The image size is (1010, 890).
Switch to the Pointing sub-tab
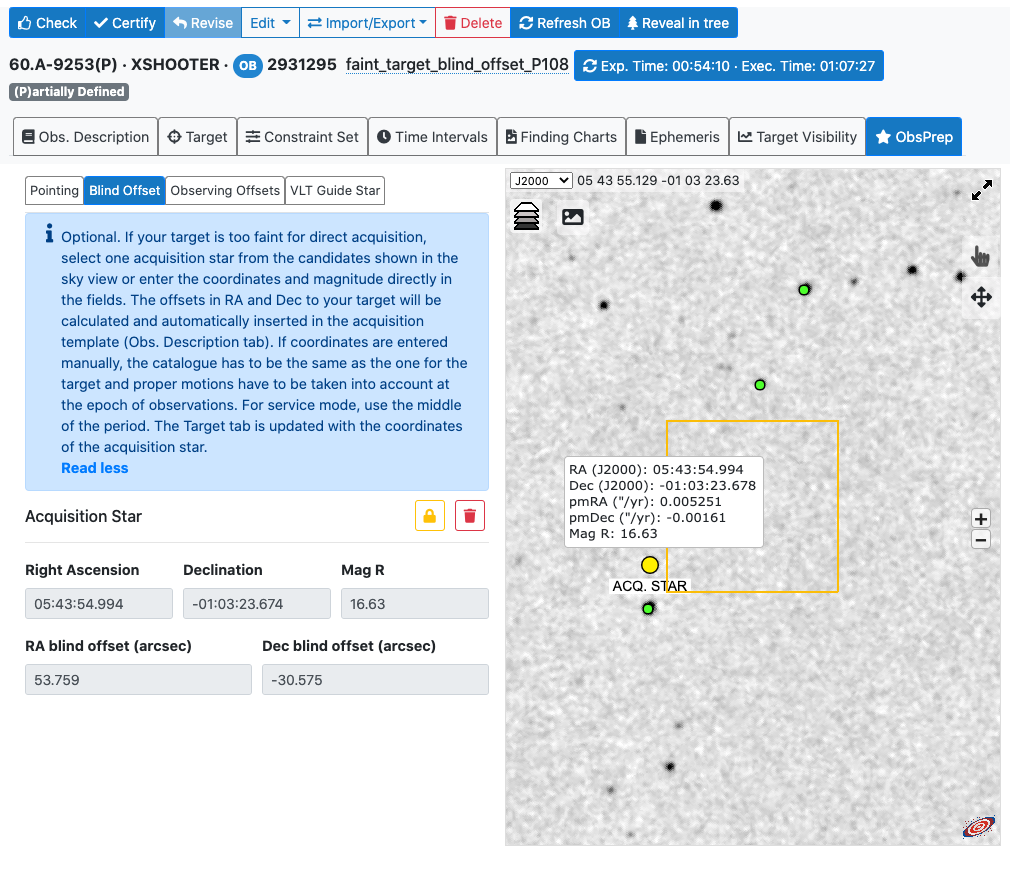54,190
